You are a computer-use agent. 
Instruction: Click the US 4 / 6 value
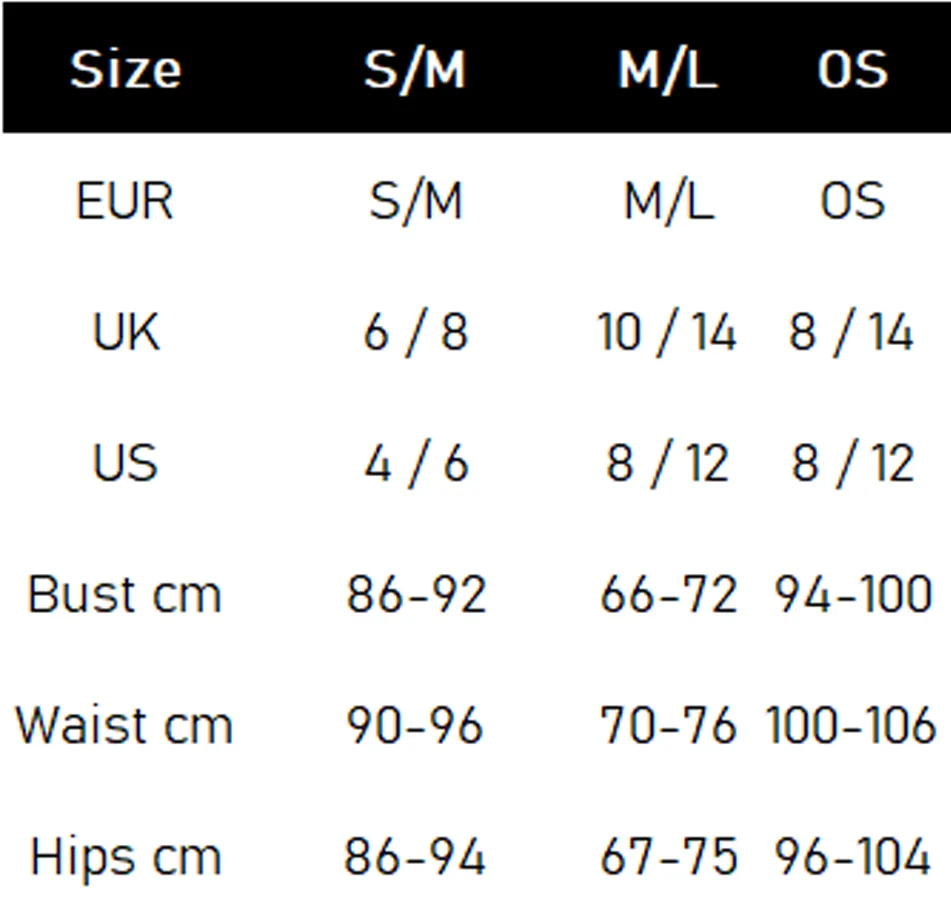pyautogui.click(x=415, y=463)
